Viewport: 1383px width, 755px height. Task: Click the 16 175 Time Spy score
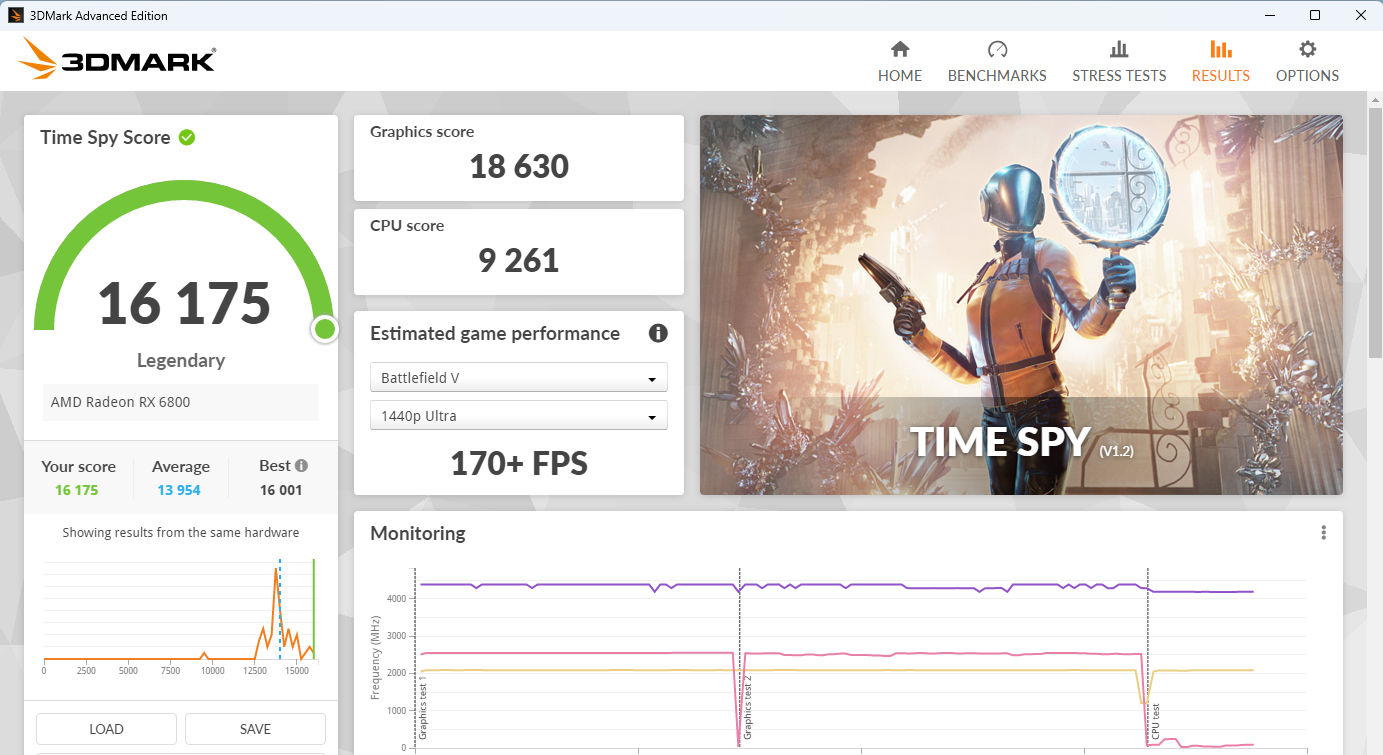(x=184, y=303)
